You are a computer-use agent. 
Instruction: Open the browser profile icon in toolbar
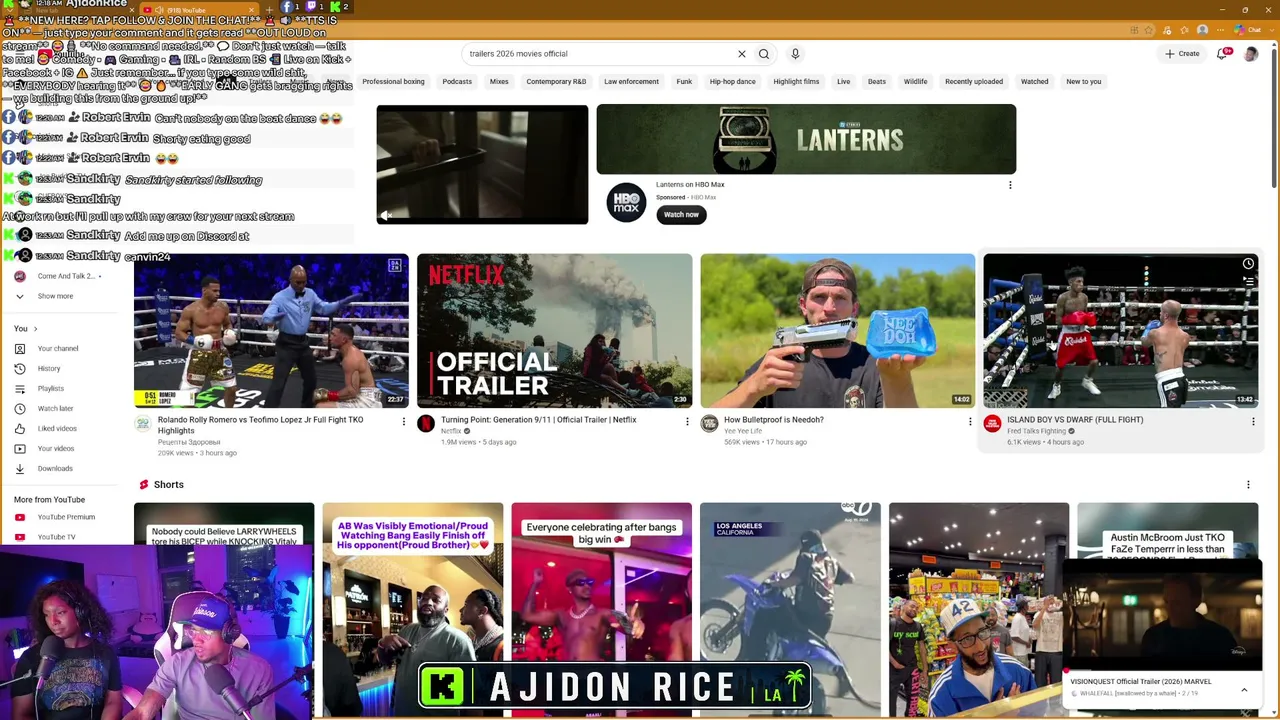1202,30
